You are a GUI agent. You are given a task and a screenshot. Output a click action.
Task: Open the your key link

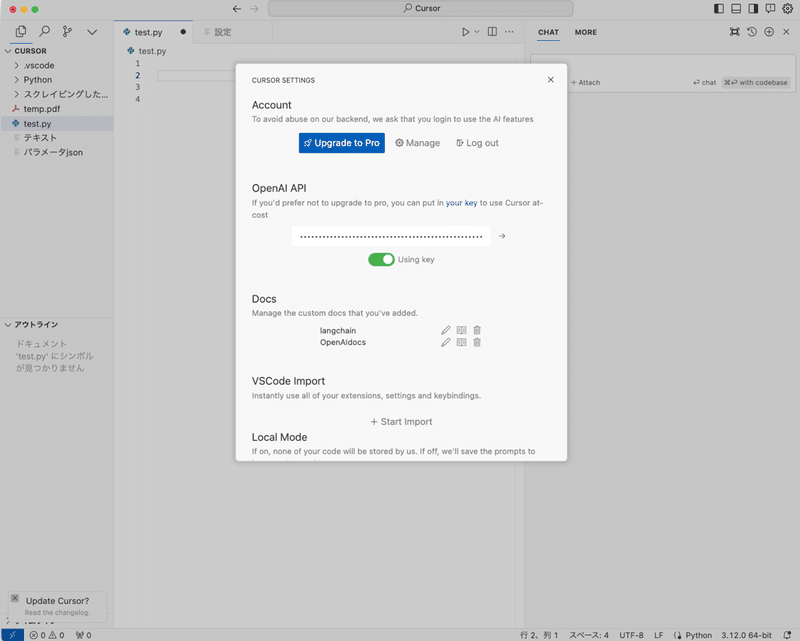461,203
